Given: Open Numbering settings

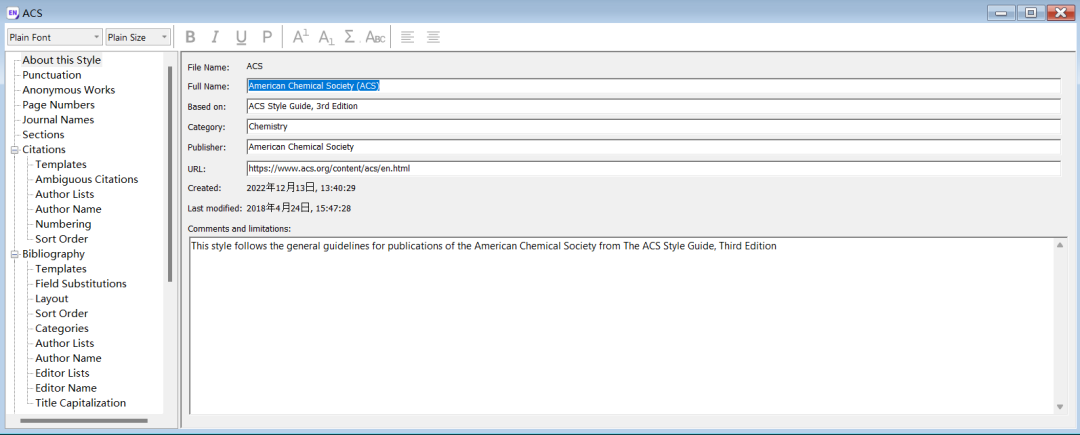Looking at the screenshot, I should pyautogui.click(x=63, y=224).
